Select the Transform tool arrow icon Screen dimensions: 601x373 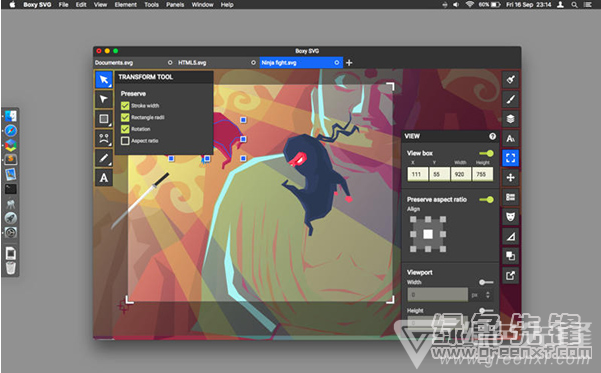tap(103, 80)
